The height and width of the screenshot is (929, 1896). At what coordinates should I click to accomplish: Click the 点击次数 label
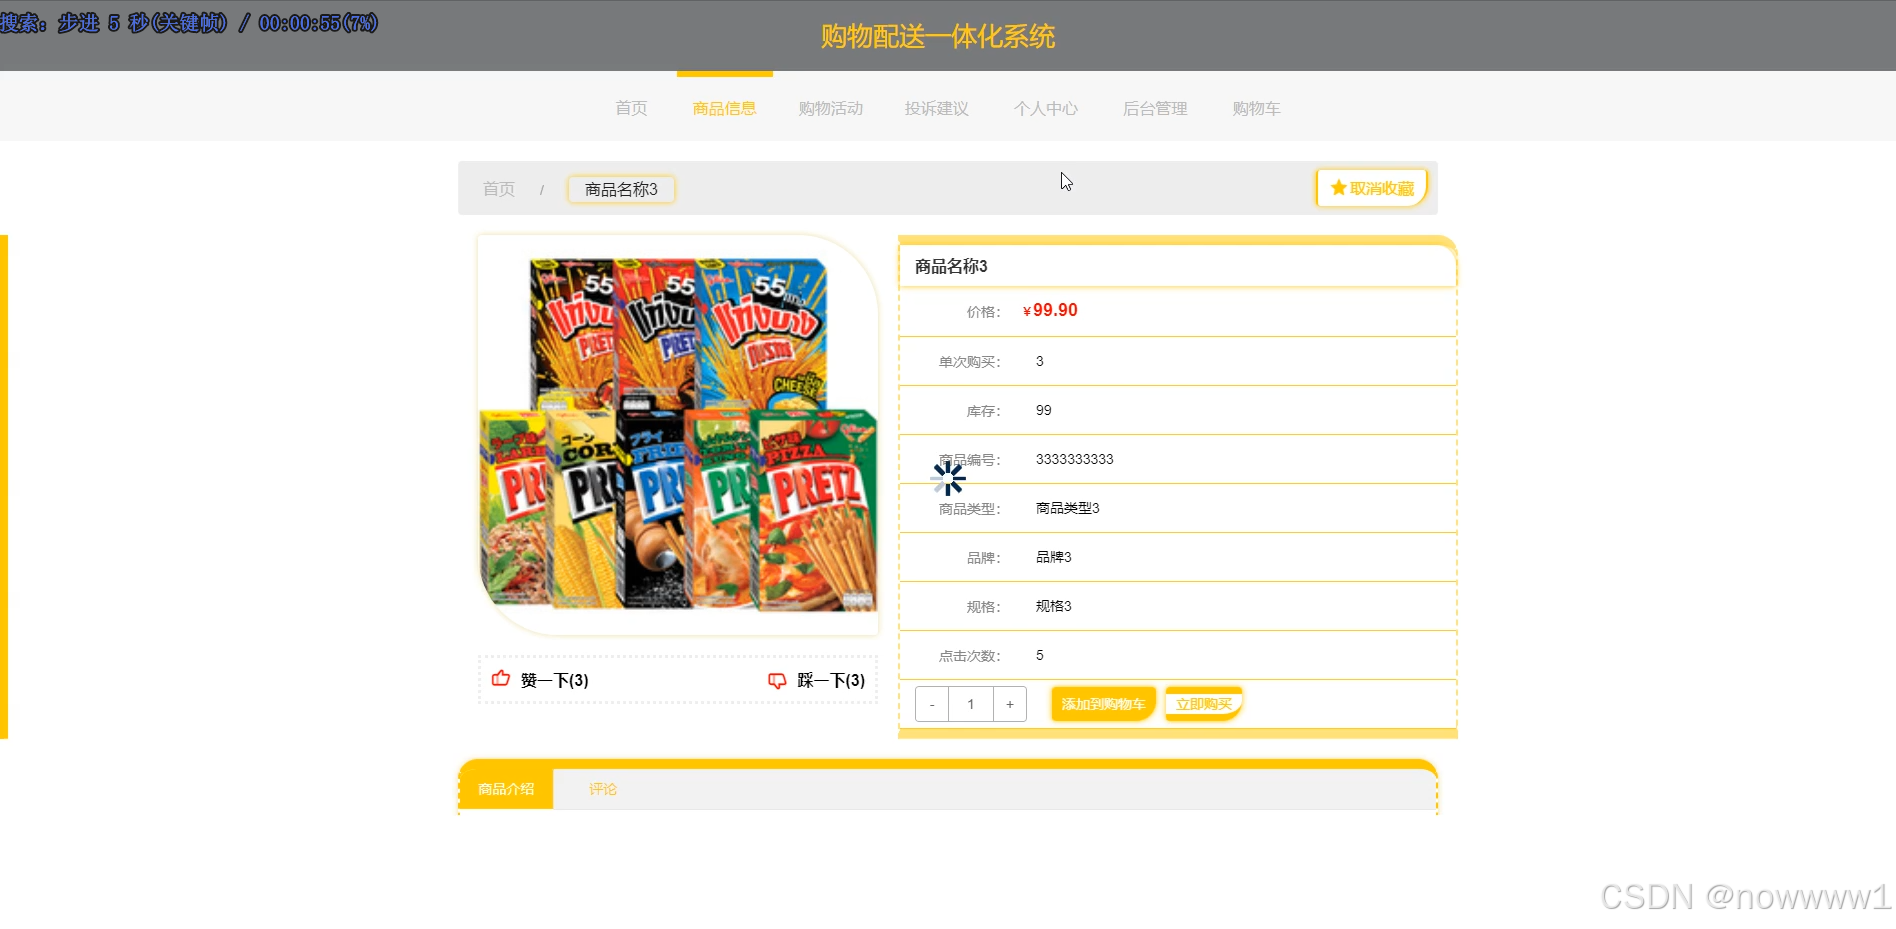tap(969, 656)
